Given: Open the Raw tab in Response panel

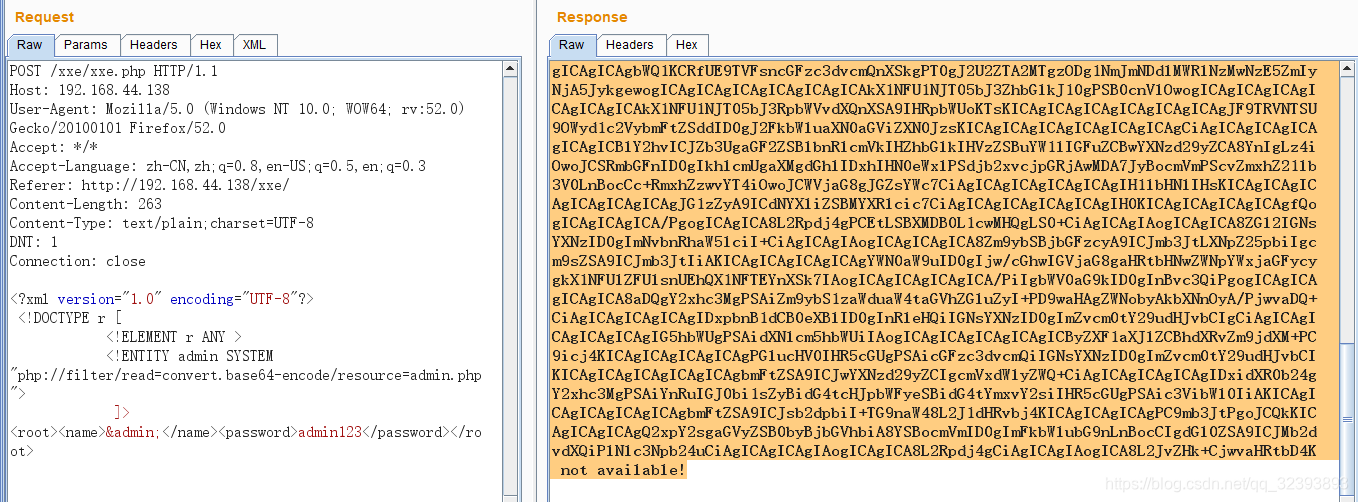Looking at the screenshot, I should 572,45.
